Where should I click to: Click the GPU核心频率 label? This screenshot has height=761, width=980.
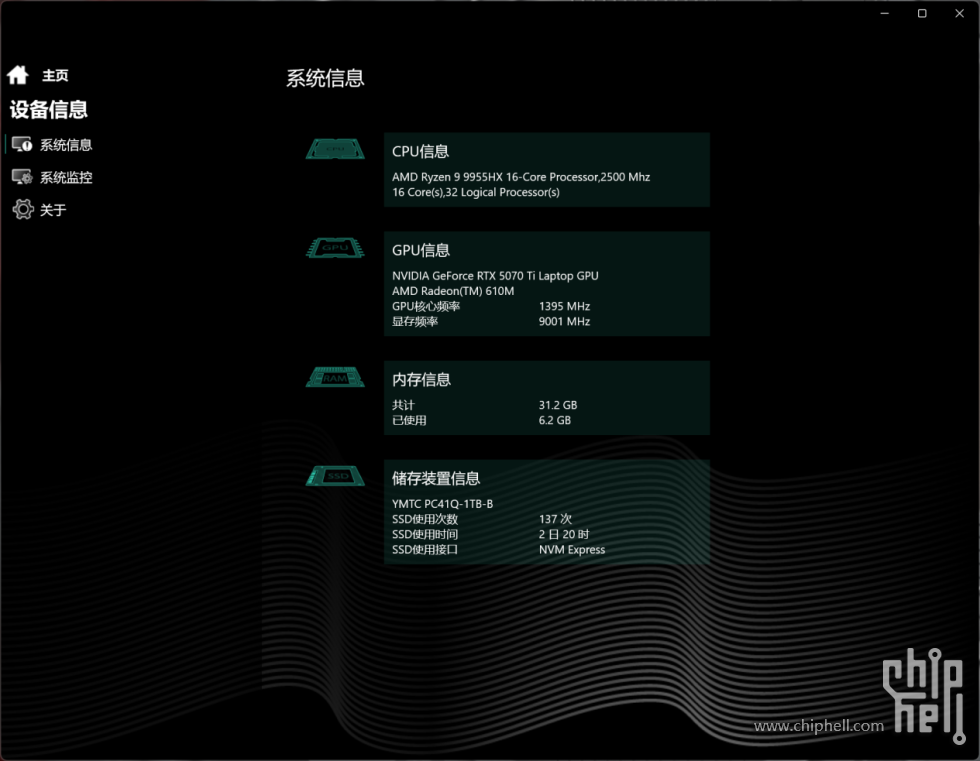pos(426,306)
